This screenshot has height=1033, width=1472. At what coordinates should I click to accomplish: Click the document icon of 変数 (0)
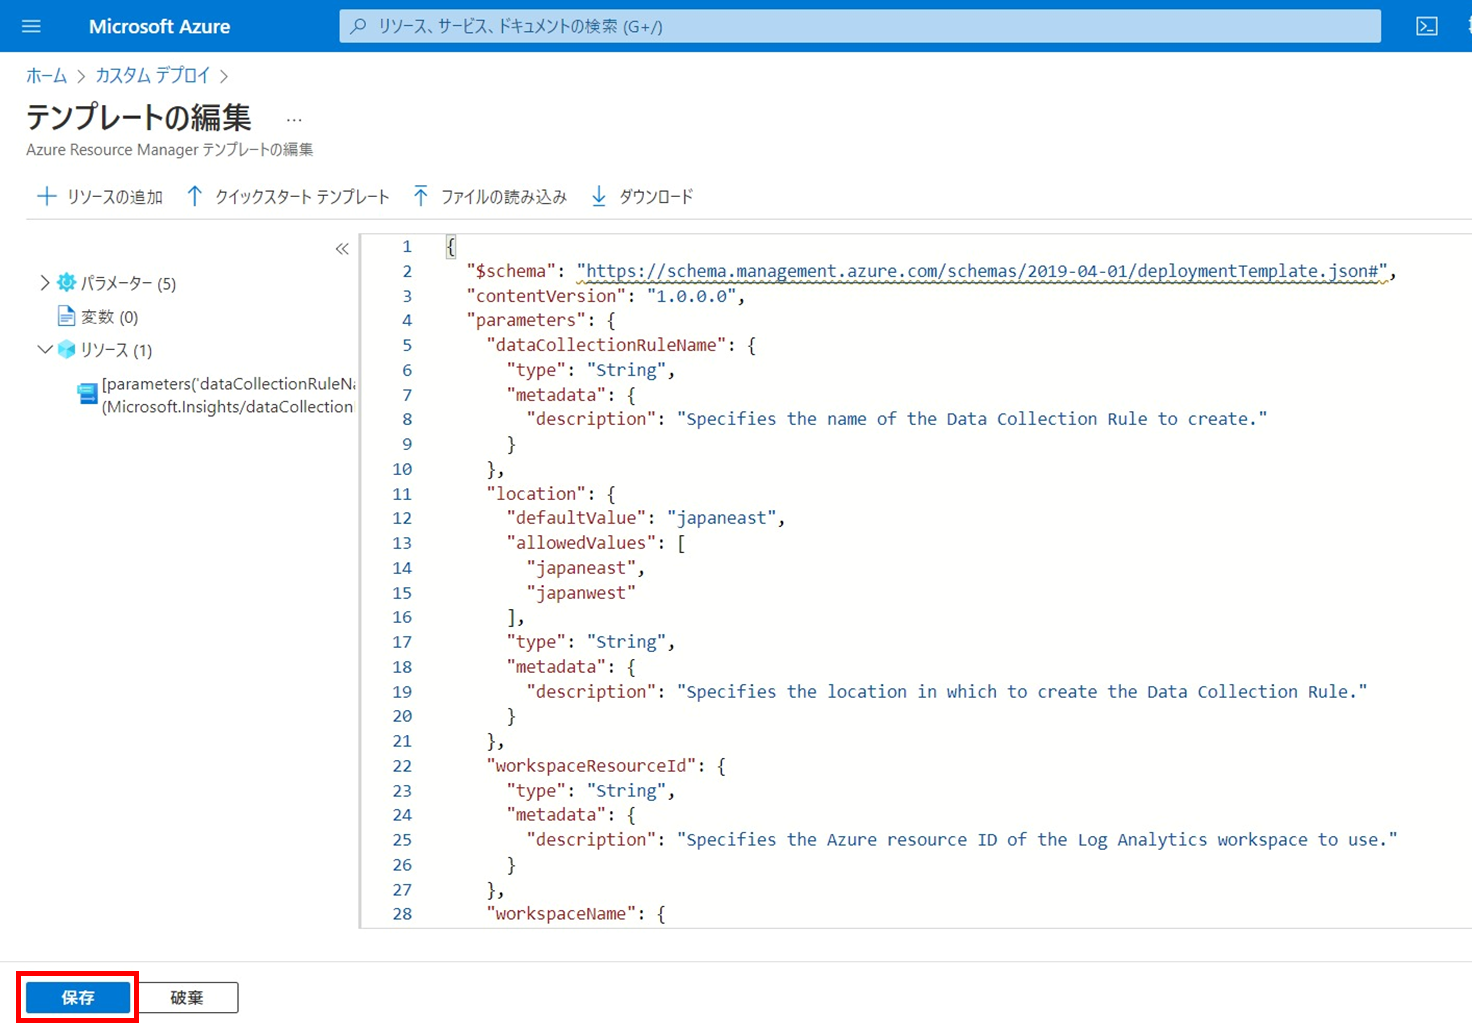tap(67, 316)
